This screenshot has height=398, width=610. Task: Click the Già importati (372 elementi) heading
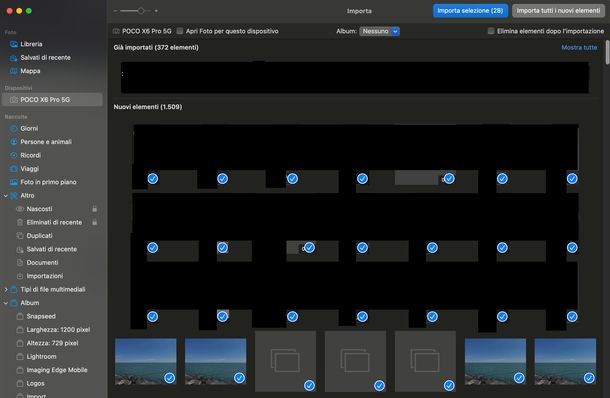(156, 47)
